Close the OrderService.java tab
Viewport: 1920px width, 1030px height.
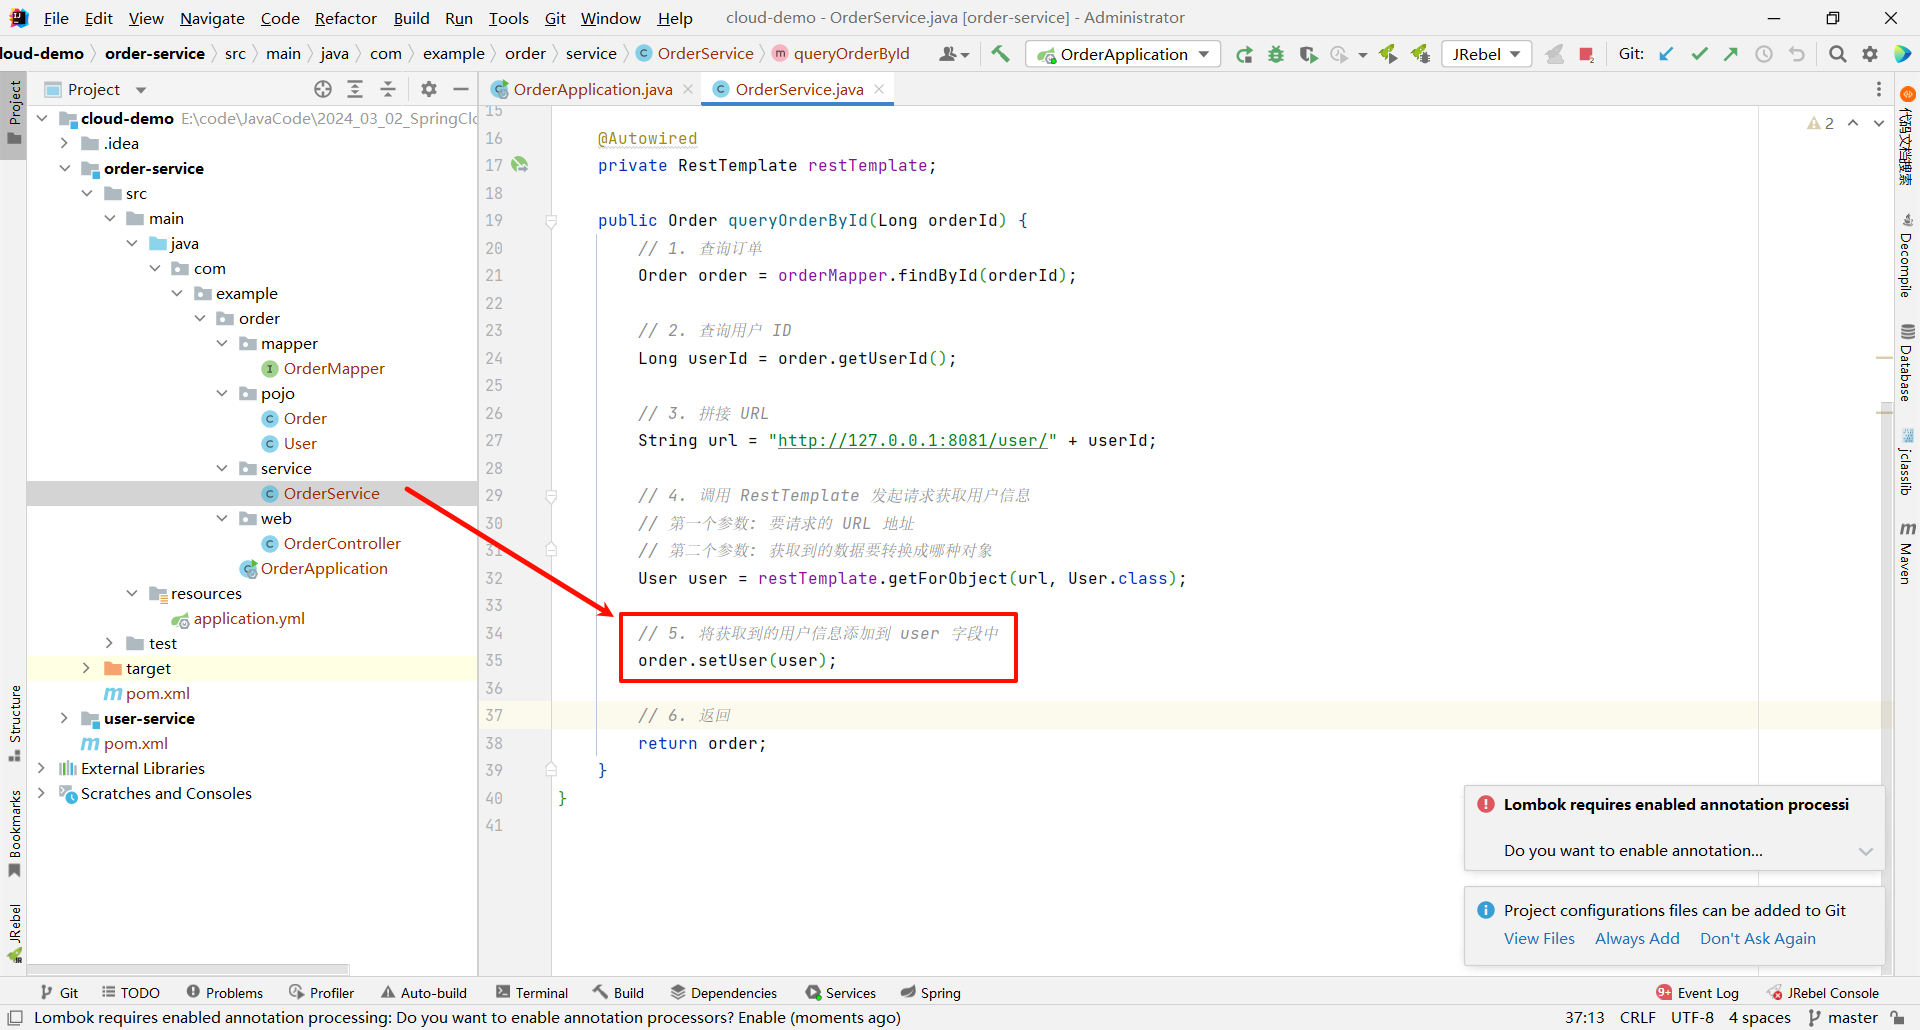pyautogui.click(x=879, y=89)
